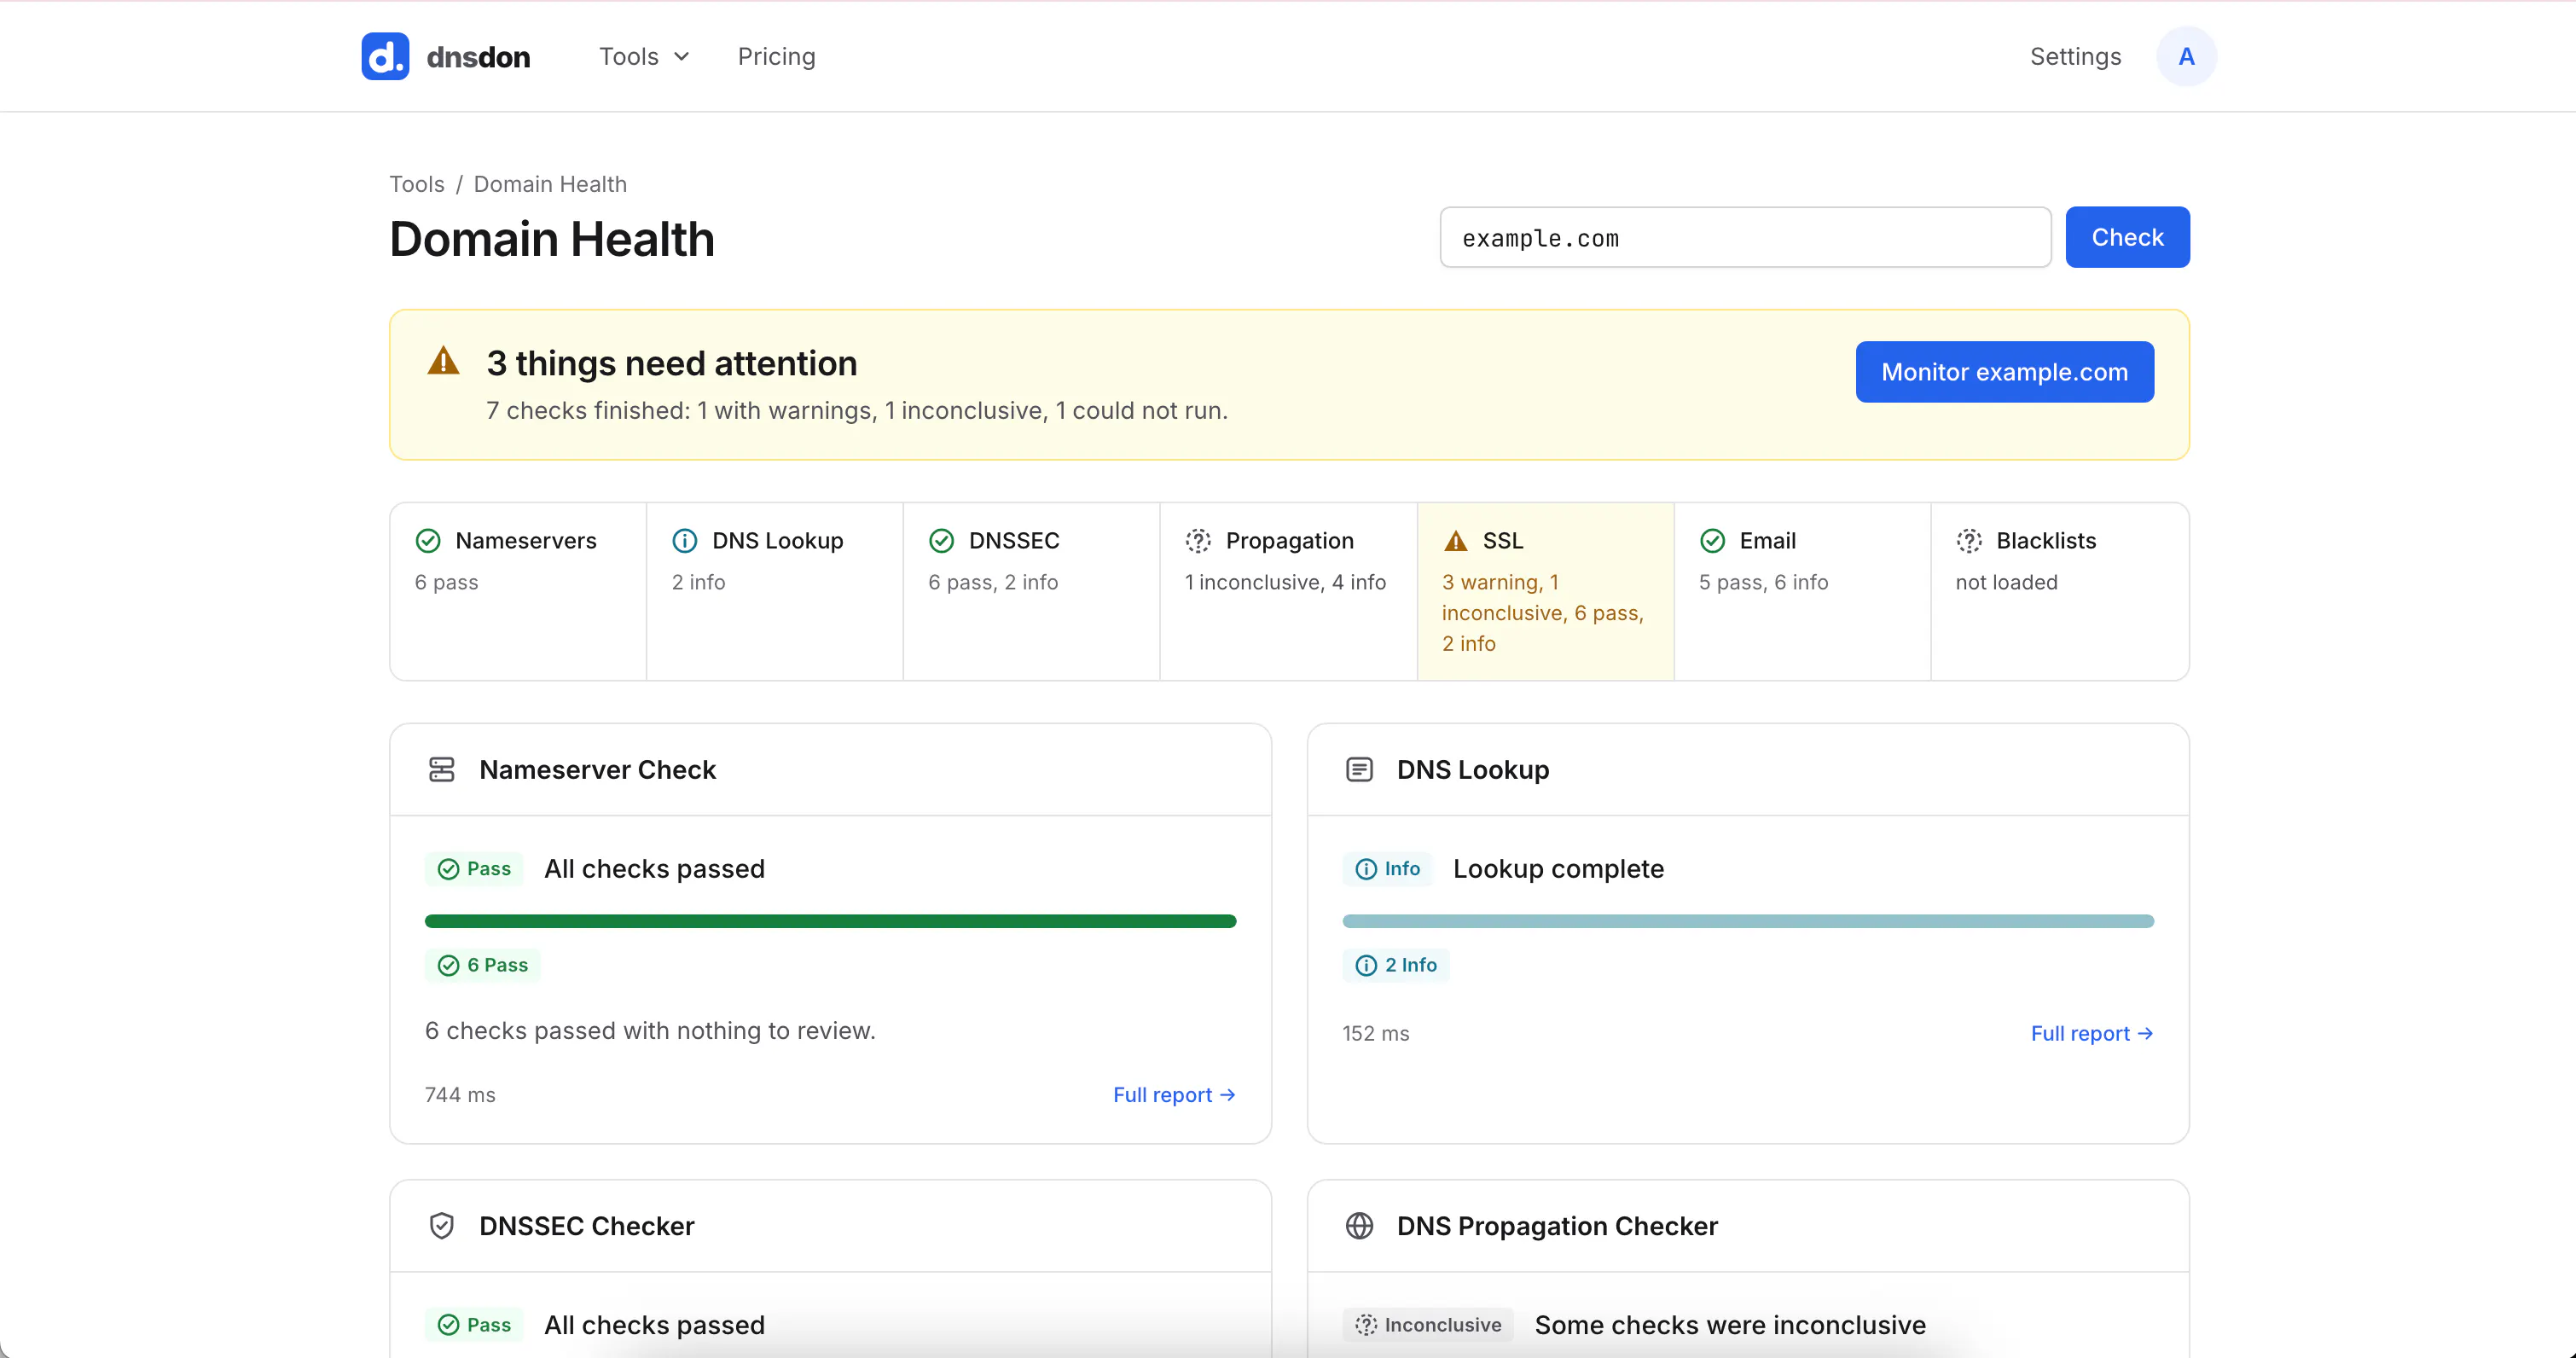Click the DNSSEC Checker shield icon
The height and width of the screenshot is (1358, 2576).
(x=442, y=1225)
